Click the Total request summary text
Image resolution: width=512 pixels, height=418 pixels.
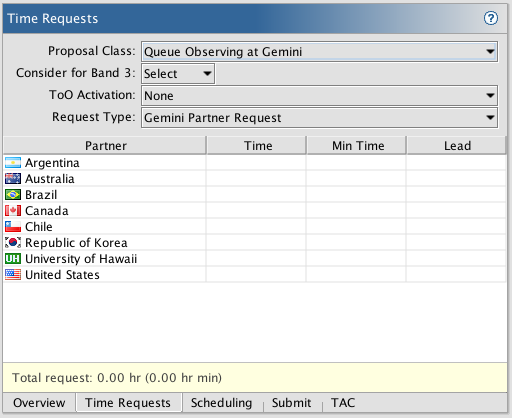tap(117, 378)
